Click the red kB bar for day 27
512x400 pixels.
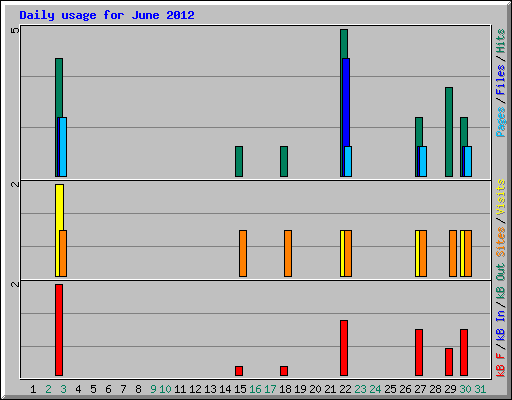[419, 353]
